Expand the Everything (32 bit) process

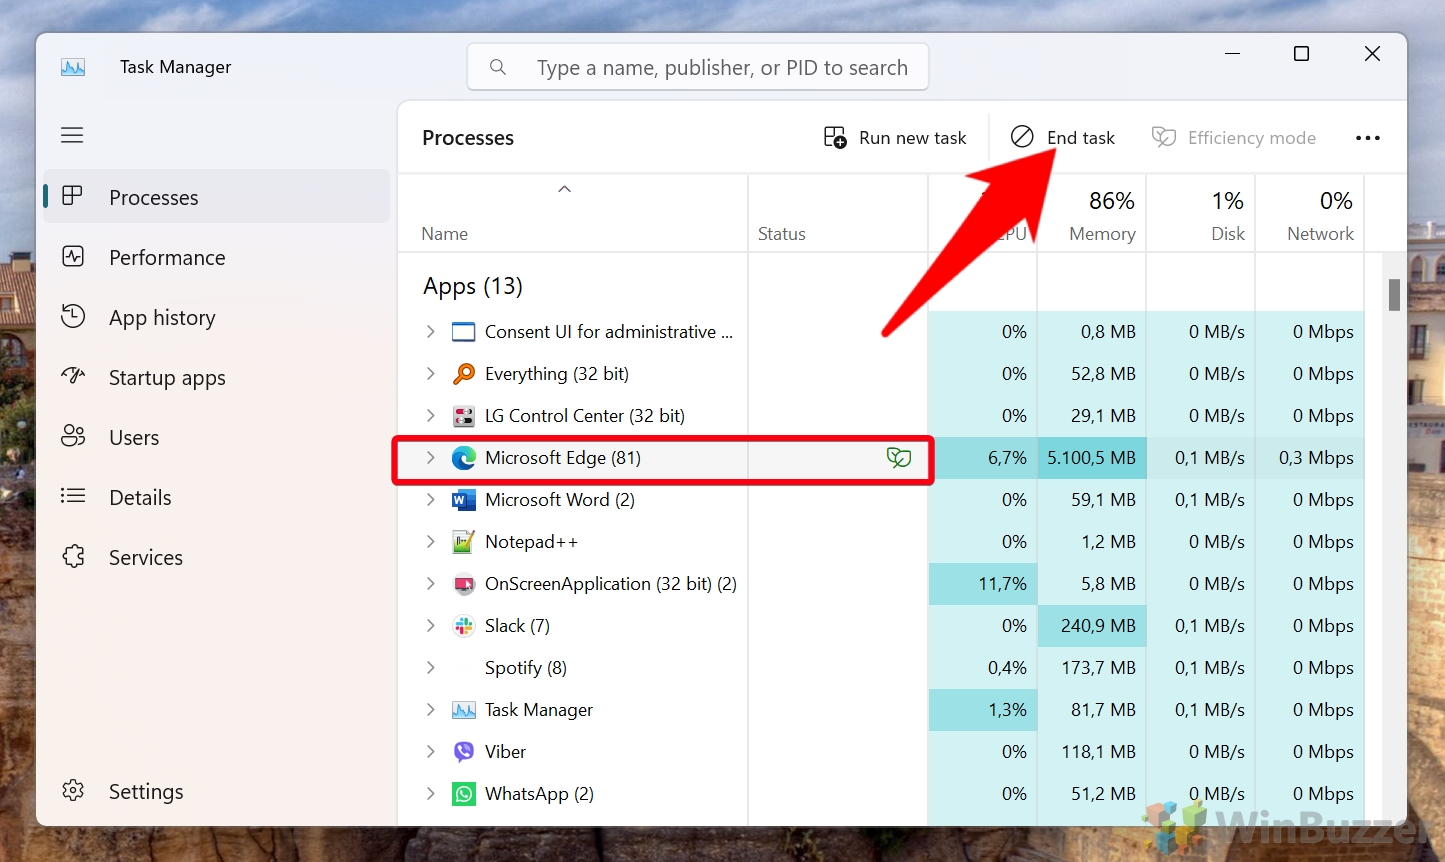pos(430,374)
